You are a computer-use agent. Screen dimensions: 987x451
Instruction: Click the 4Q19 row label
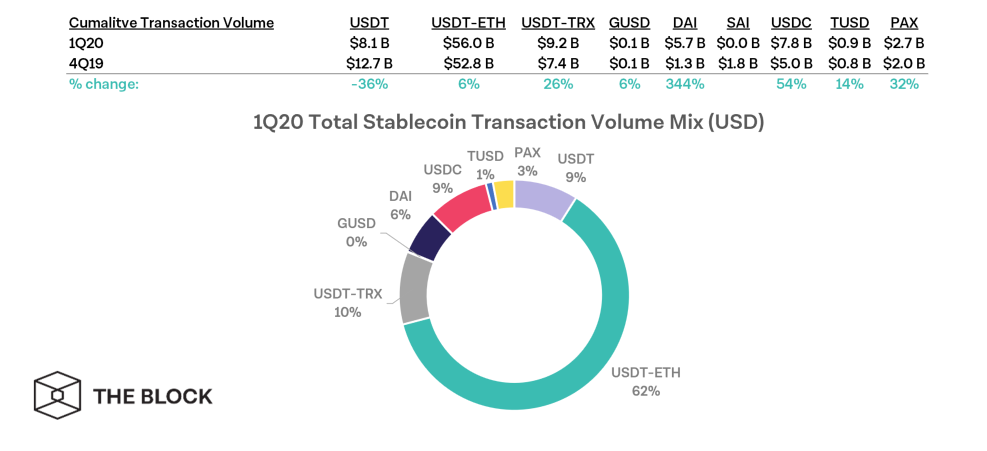[x=86, y=63]
